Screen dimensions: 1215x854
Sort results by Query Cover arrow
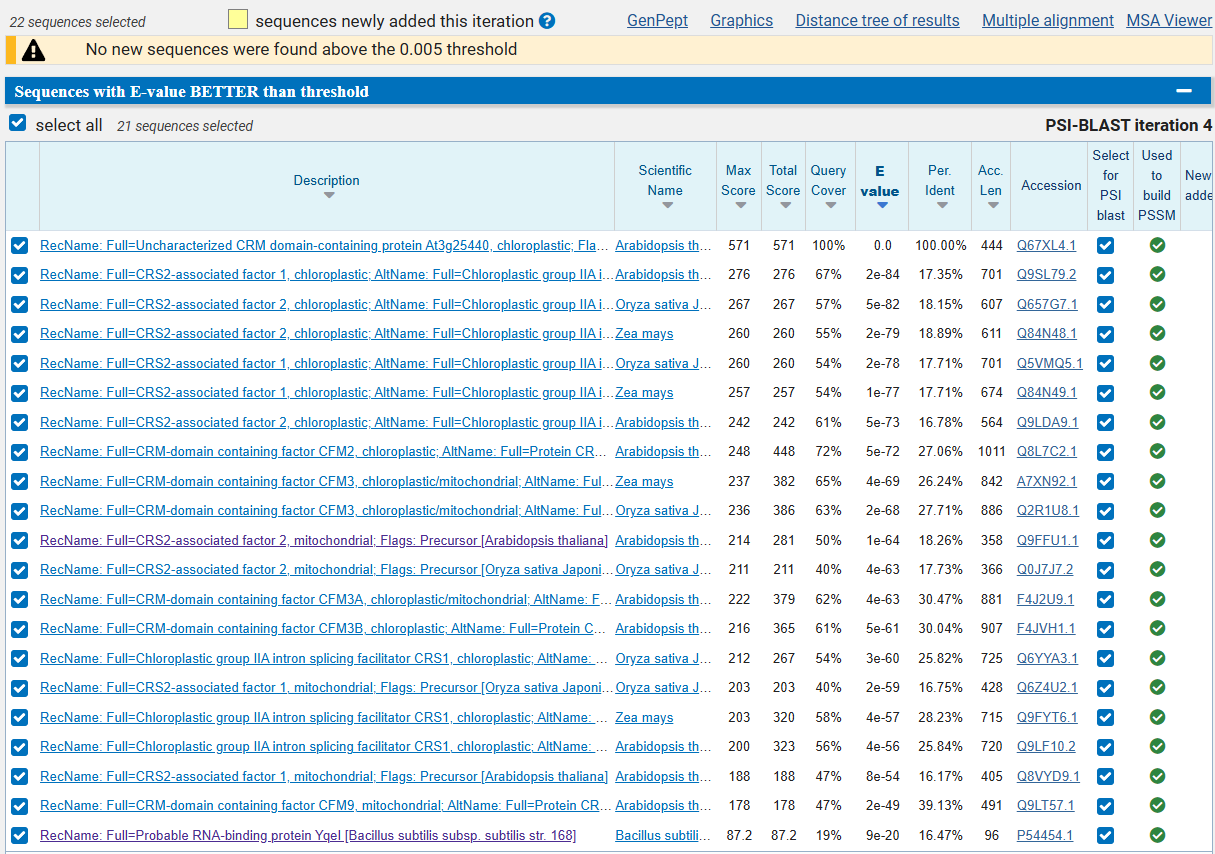[830, 206]
